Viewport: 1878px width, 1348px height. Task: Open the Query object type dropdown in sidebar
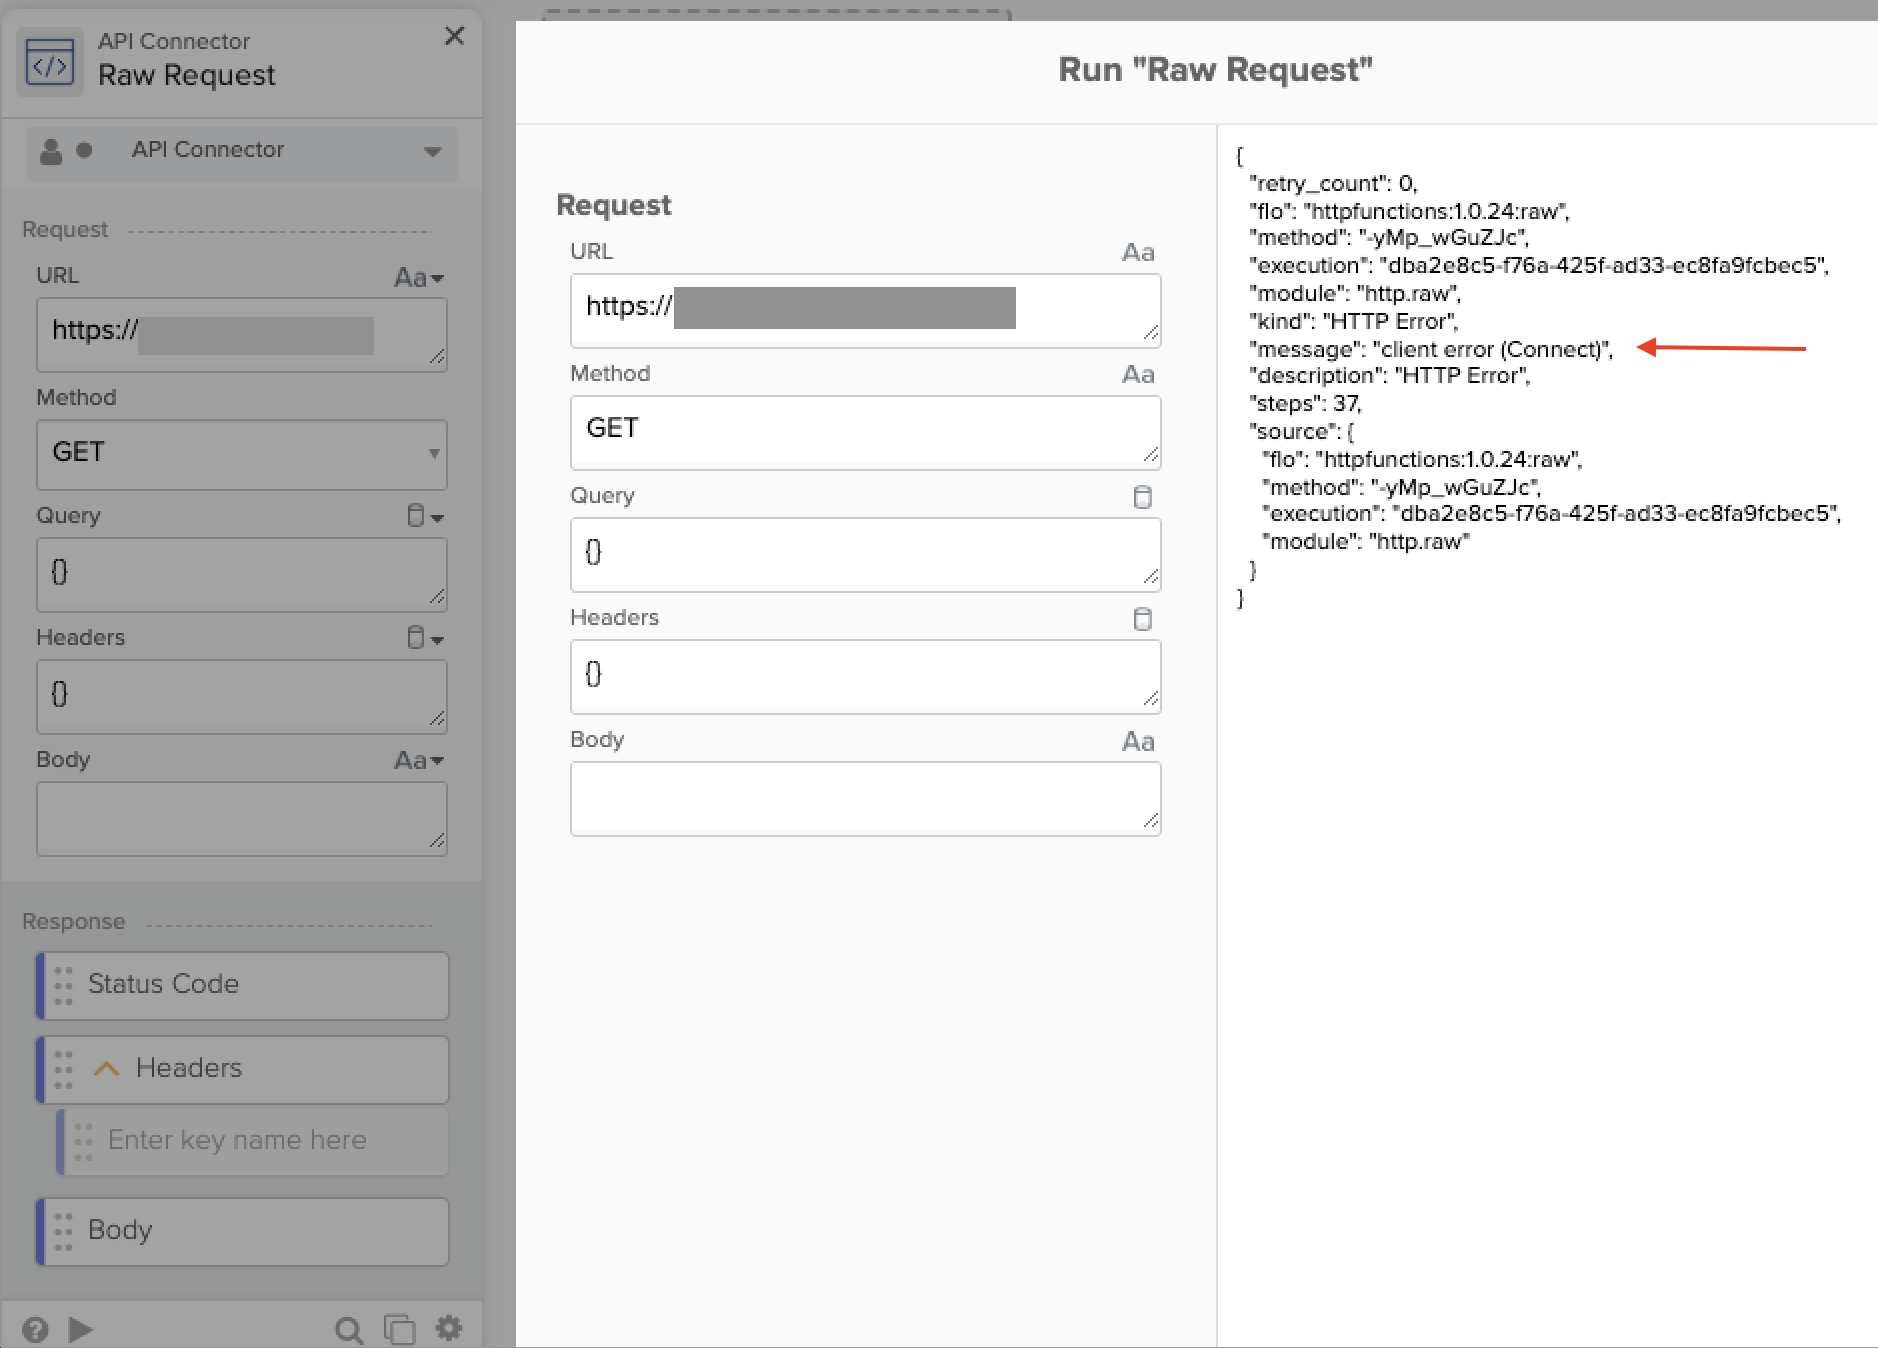coord(425,516)
